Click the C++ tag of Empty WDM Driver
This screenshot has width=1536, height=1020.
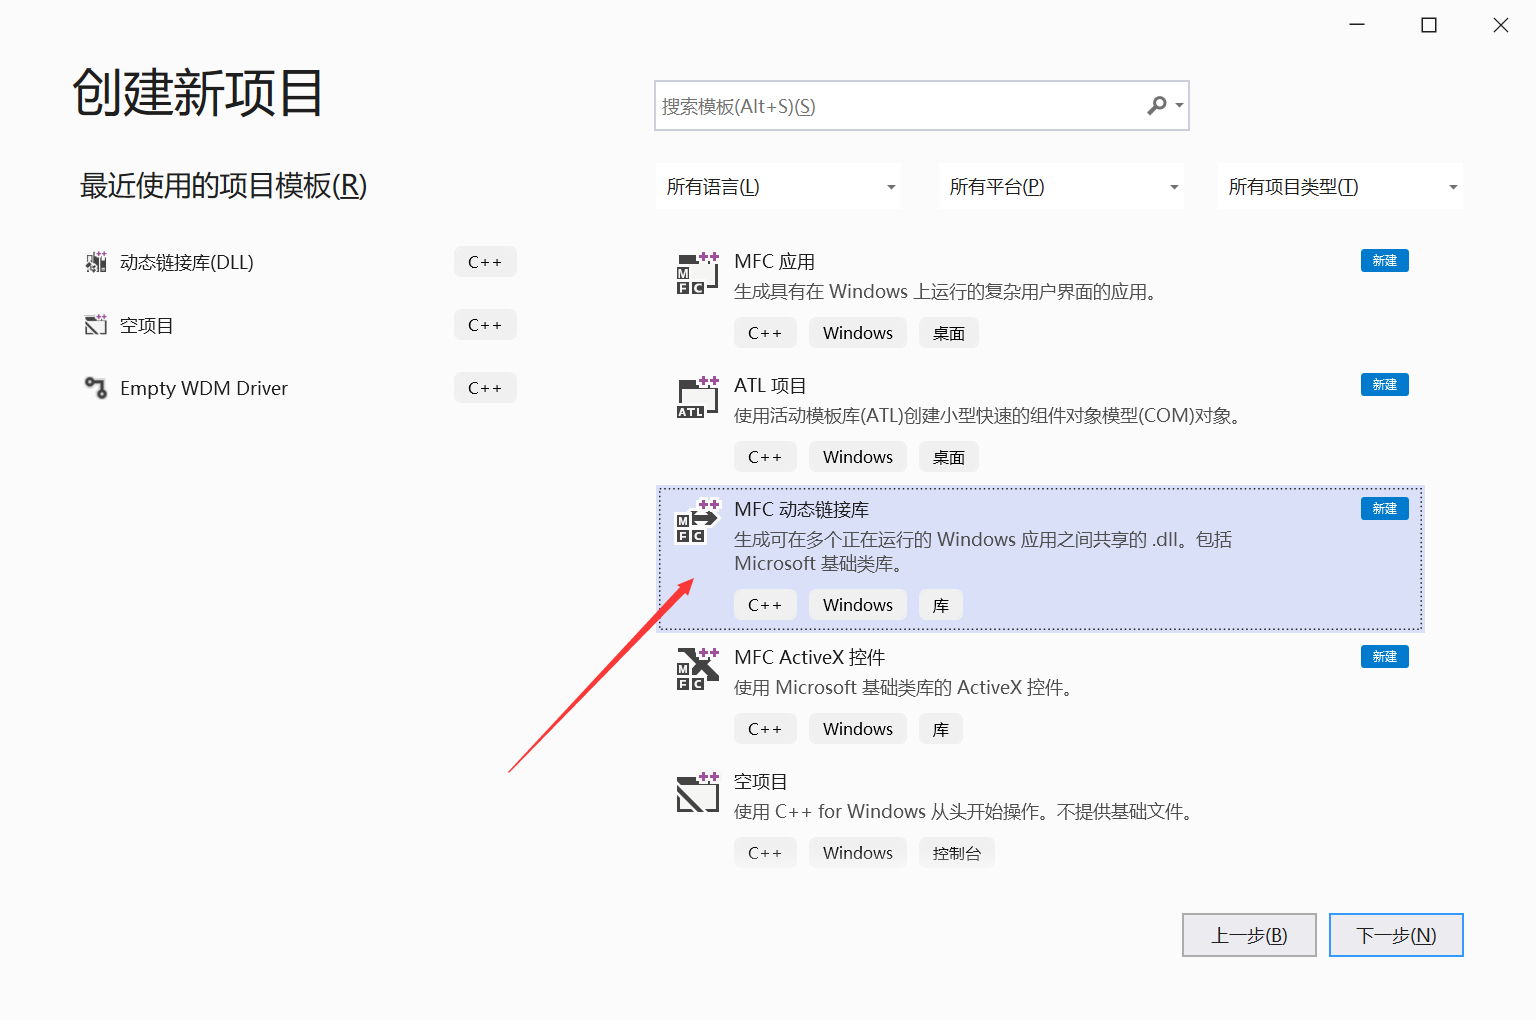pos(485,388)
